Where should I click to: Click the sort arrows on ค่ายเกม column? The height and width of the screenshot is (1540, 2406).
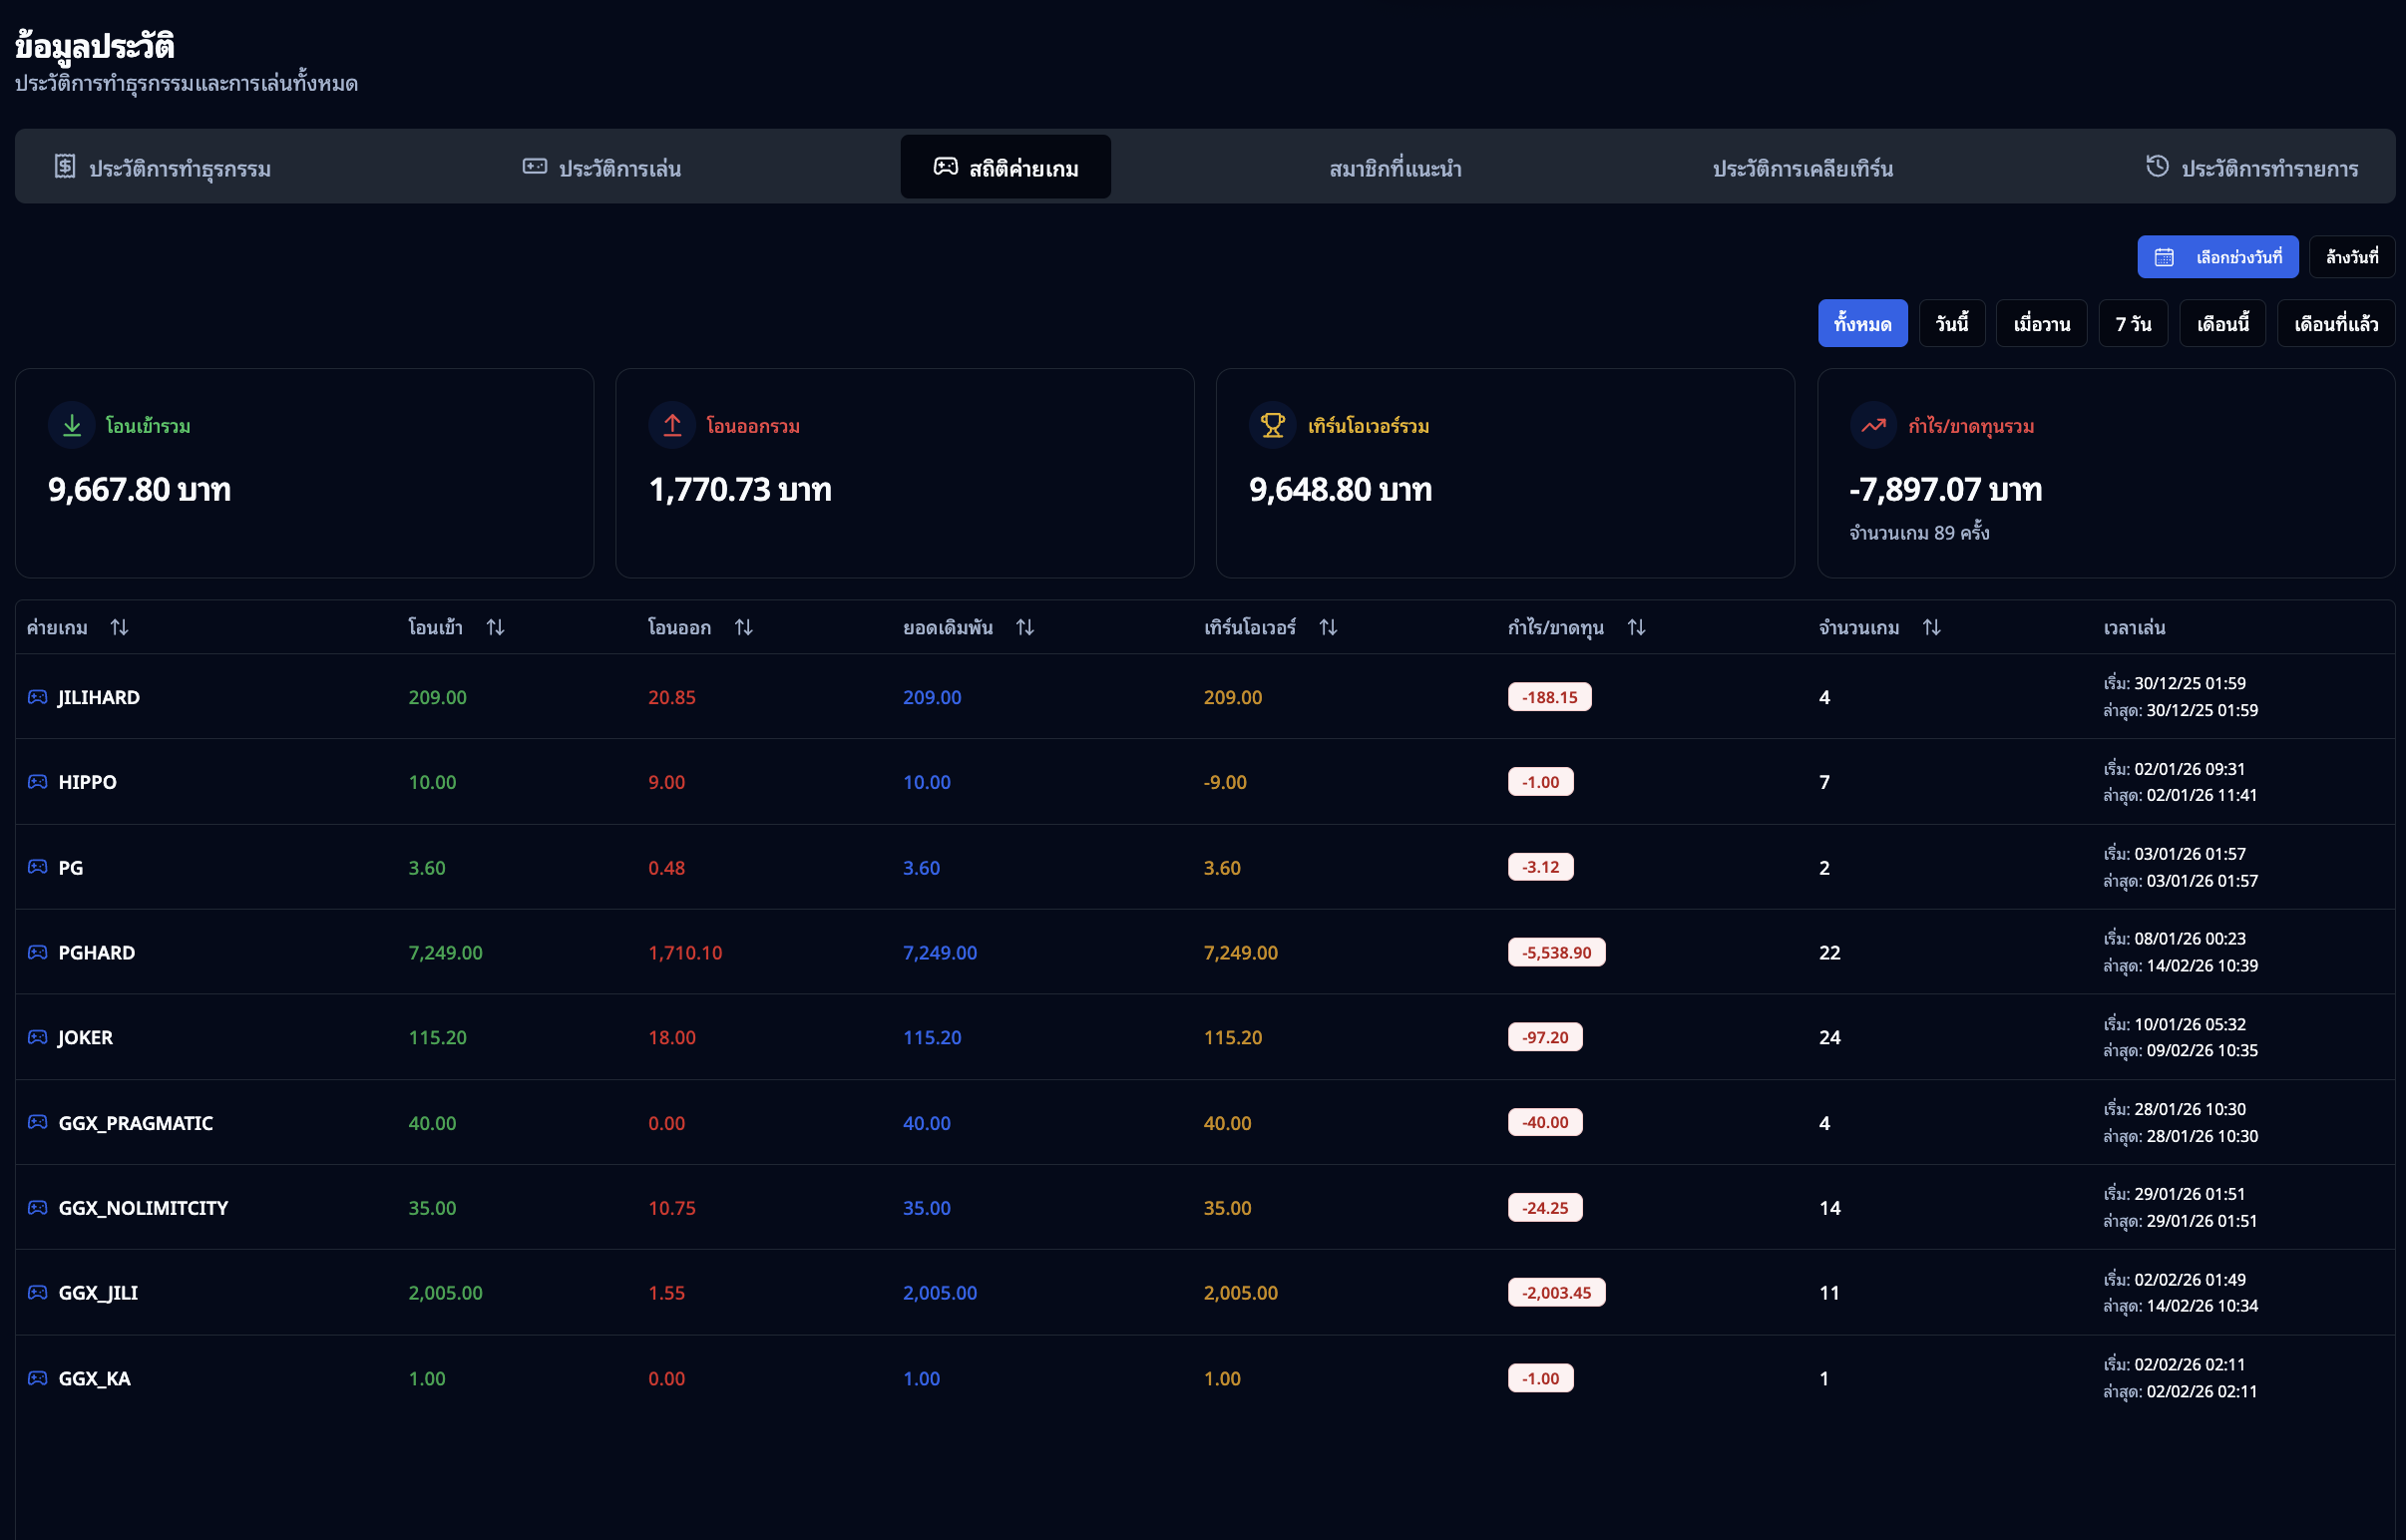[119, 627]
